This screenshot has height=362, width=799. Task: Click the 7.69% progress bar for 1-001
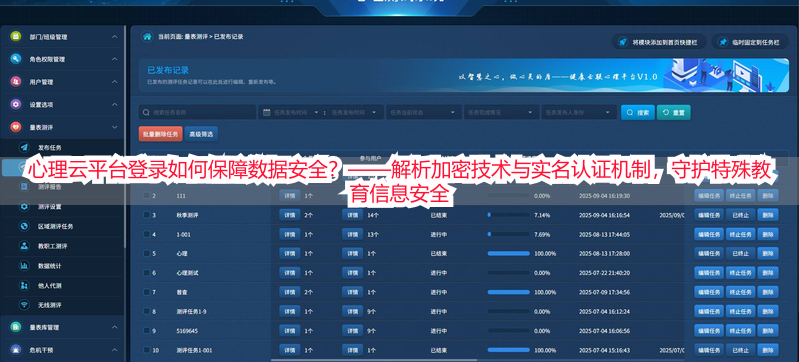click(x=509, y=235)
